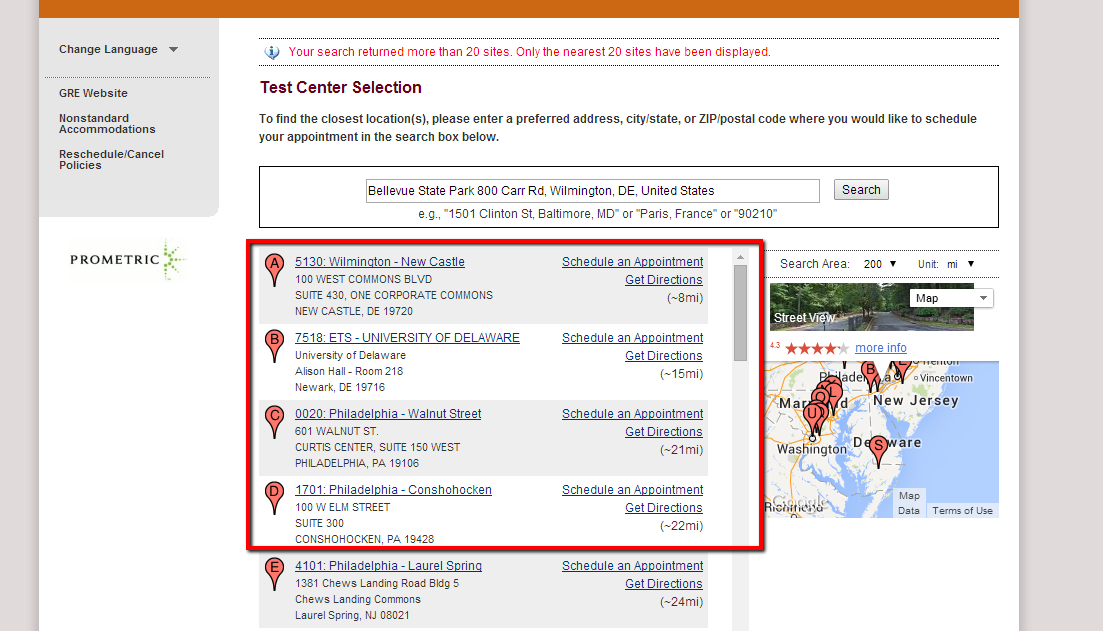Click the Newark, DE 19716 address line
This screenshot has height=631, width=1103.
coord(340,388)
